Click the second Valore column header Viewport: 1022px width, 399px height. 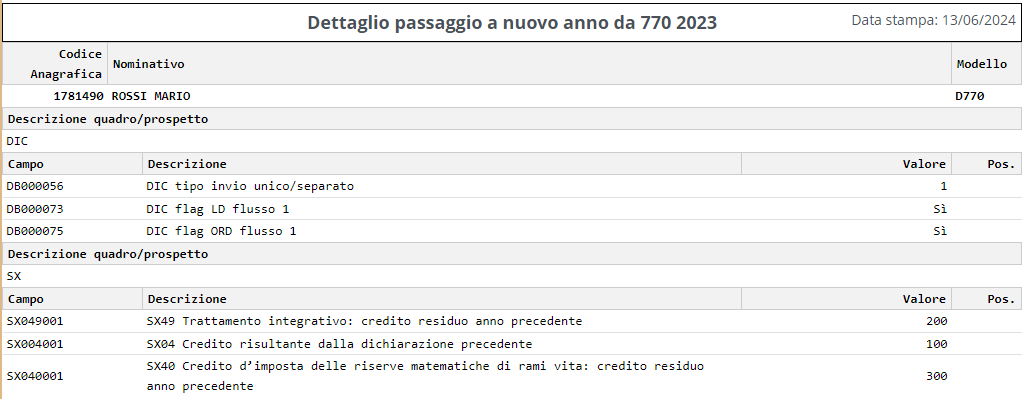[924, 299]
